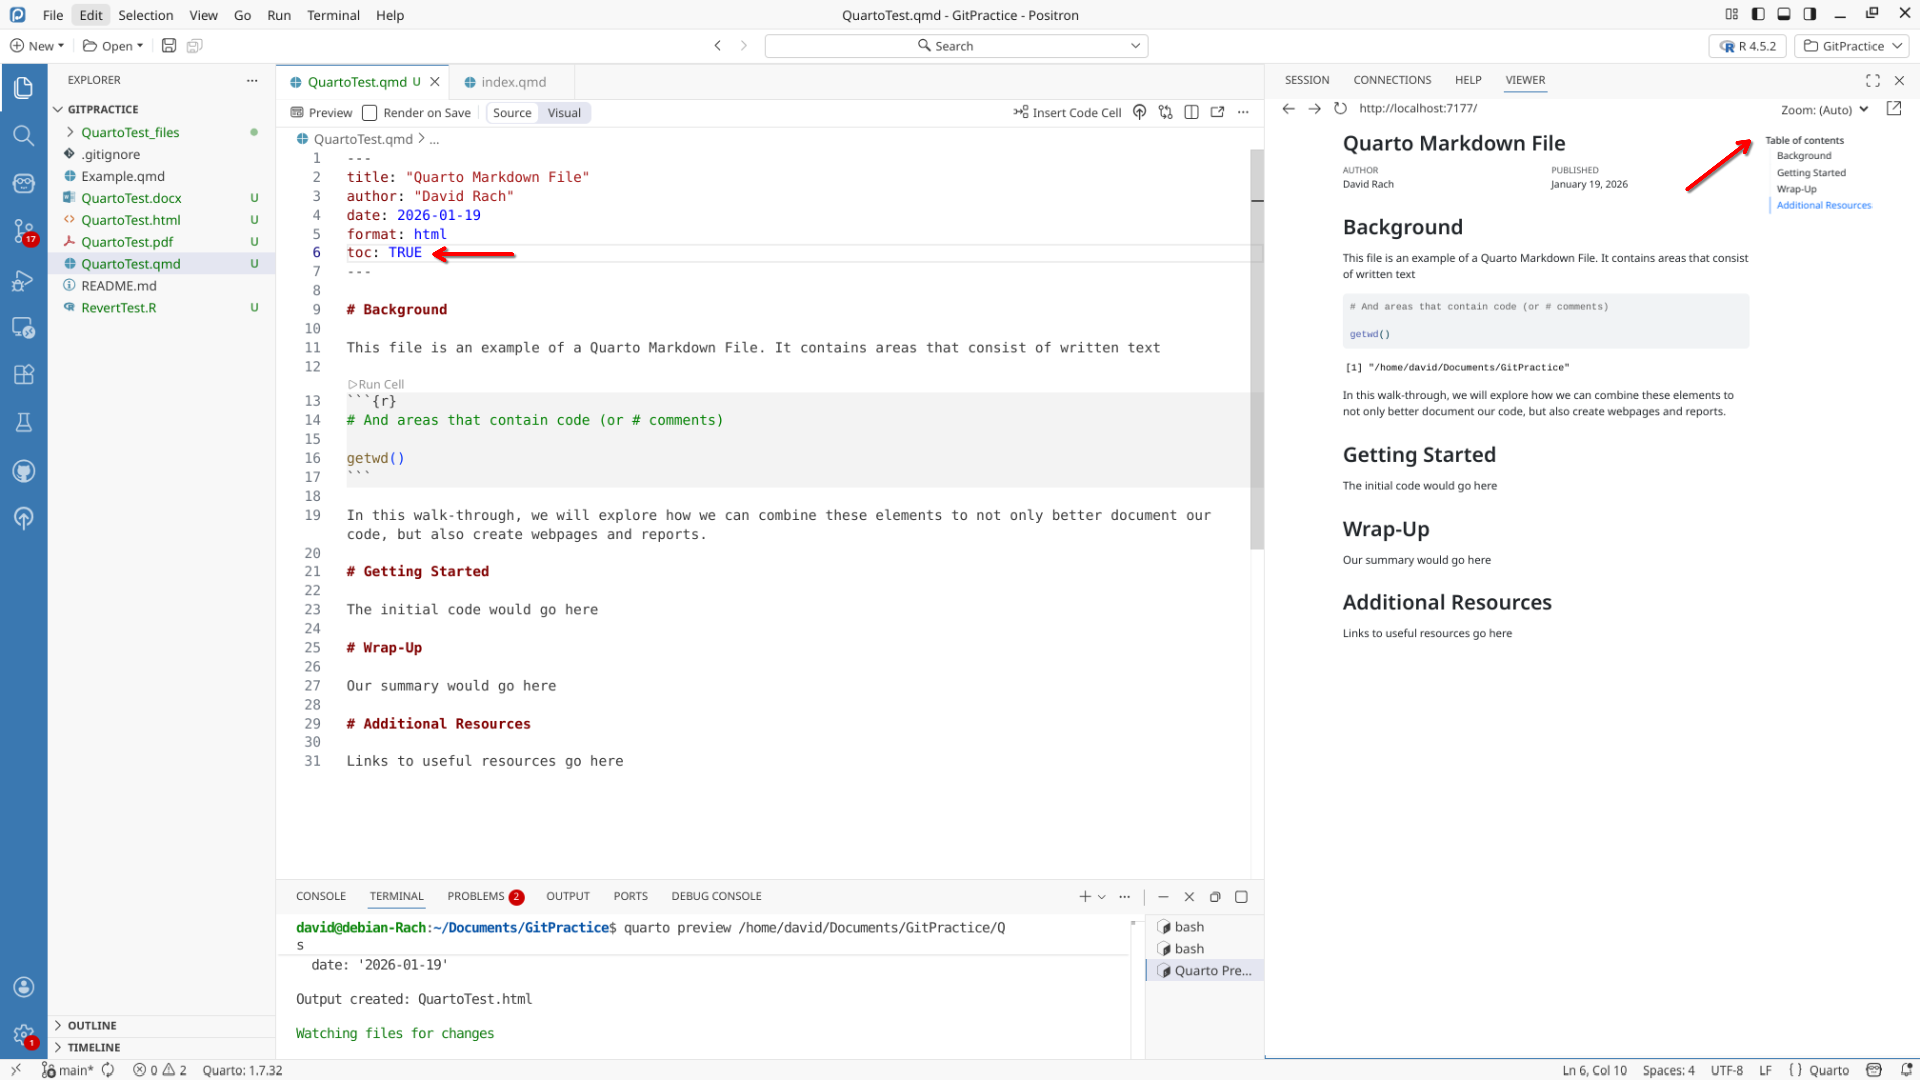Switch to the PROBLEMS tab
The width and height of the screenshot is (1920, 1080).
pyautogui.click(x=476, y=896)
